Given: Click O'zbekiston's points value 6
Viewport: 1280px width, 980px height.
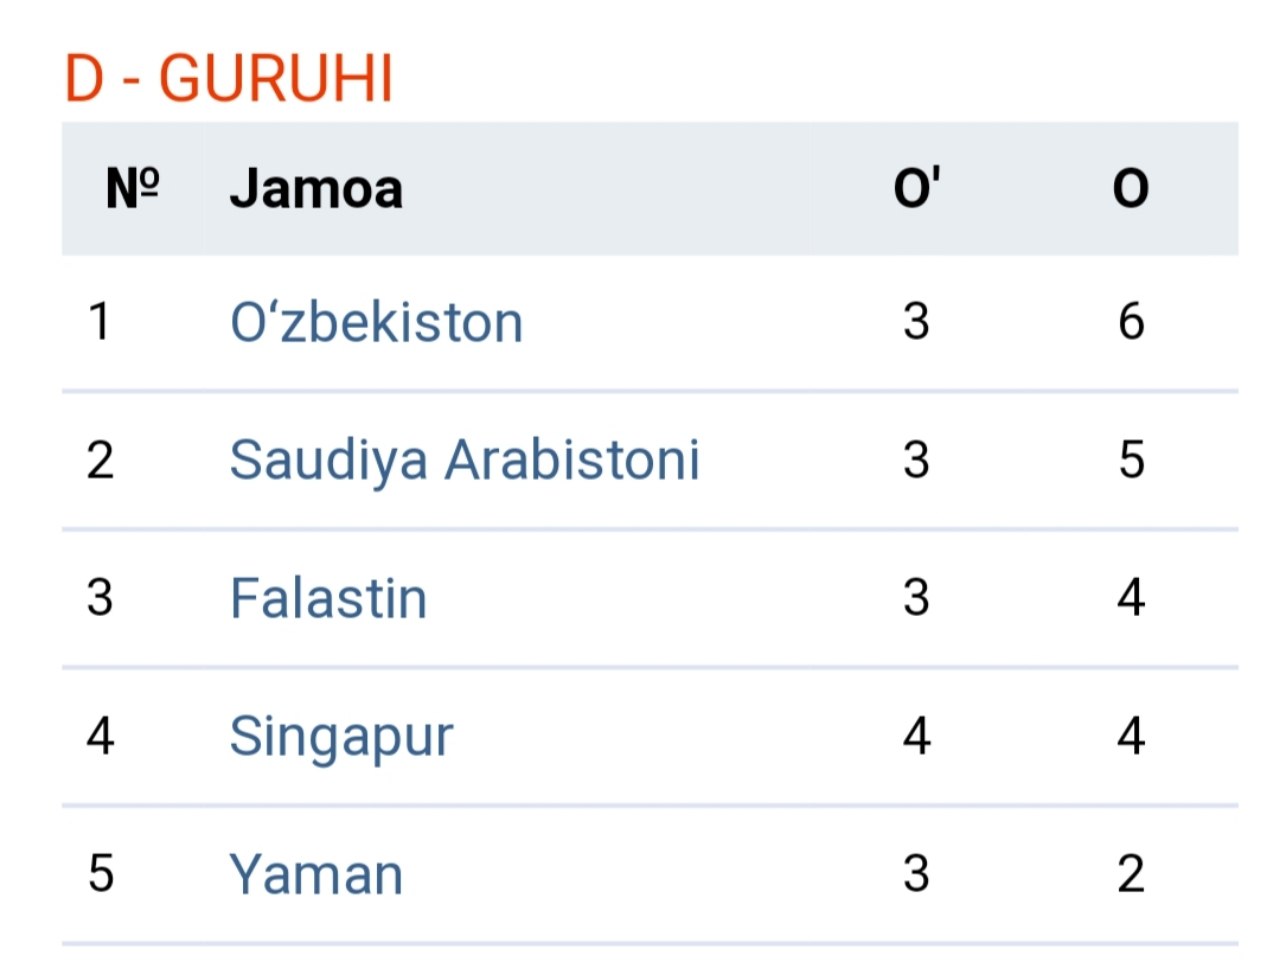Looking at the screenshot, I should pos(1130,322).
